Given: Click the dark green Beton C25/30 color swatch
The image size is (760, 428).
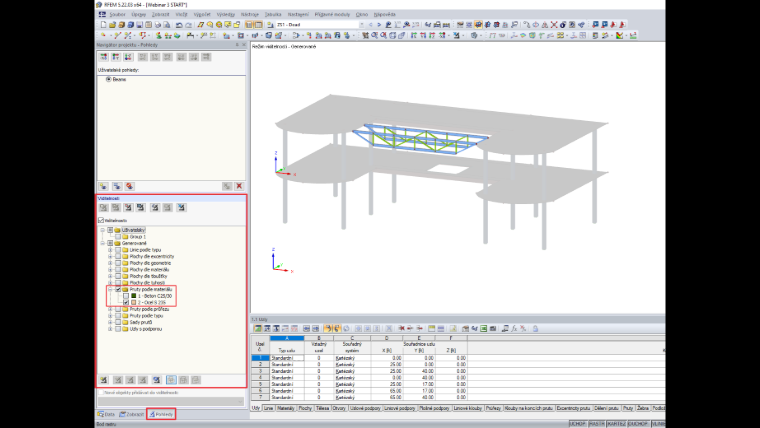Looking at the screenshot, I should coord(134,296).
